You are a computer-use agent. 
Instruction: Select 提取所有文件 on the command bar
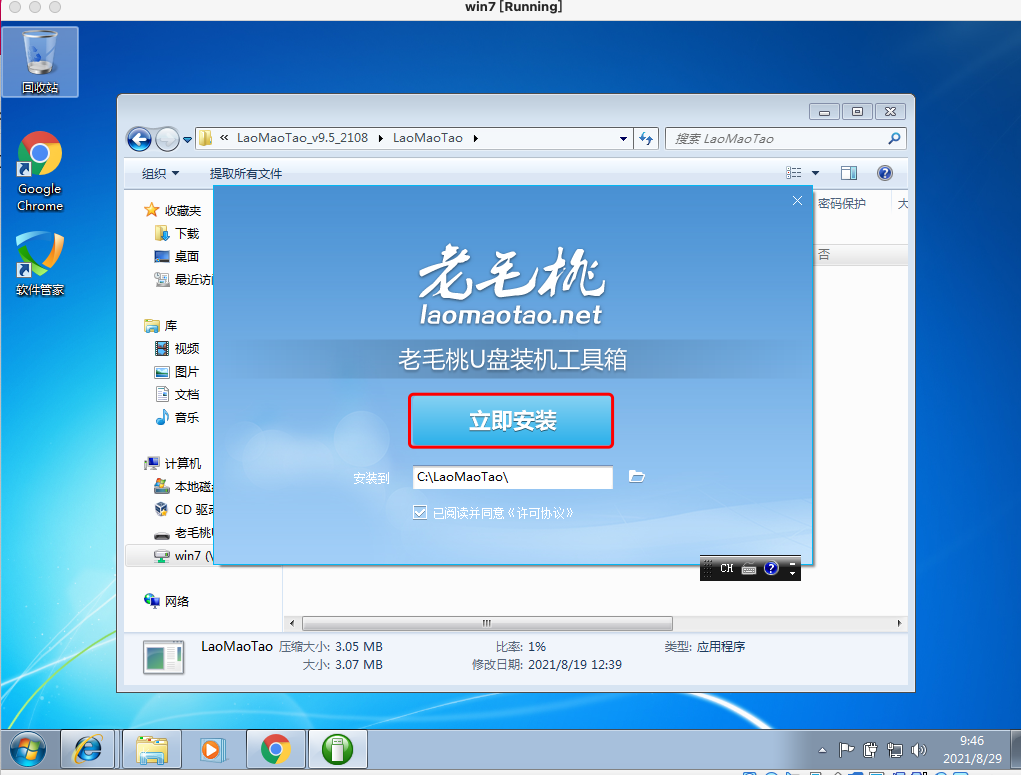(x=246, y=172)
